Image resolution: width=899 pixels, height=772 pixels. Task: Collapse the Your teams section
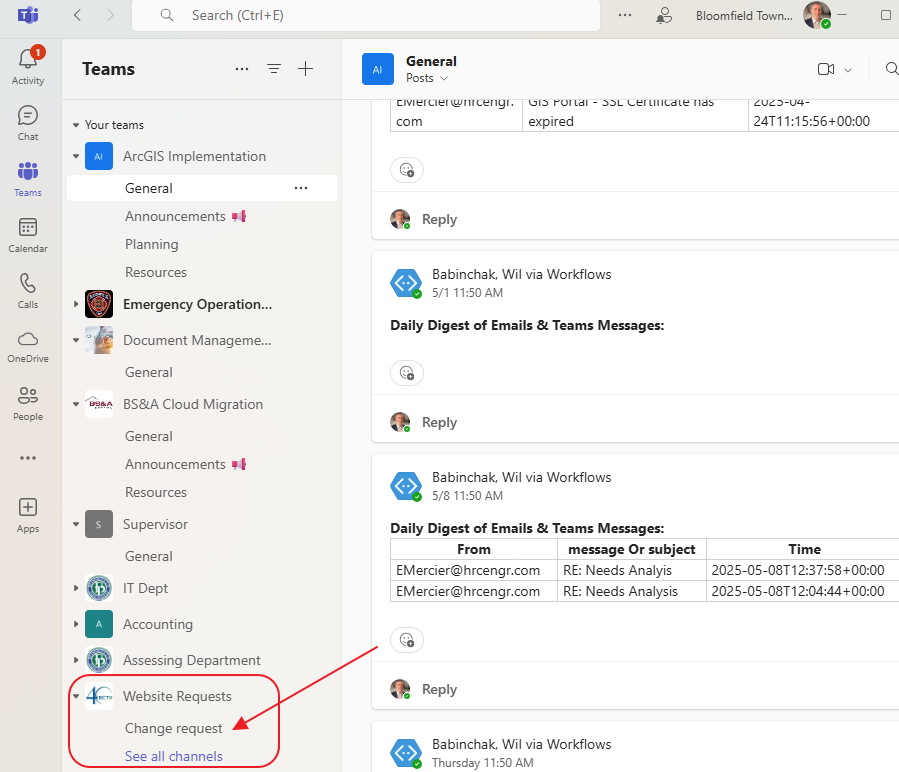(76, 125)
